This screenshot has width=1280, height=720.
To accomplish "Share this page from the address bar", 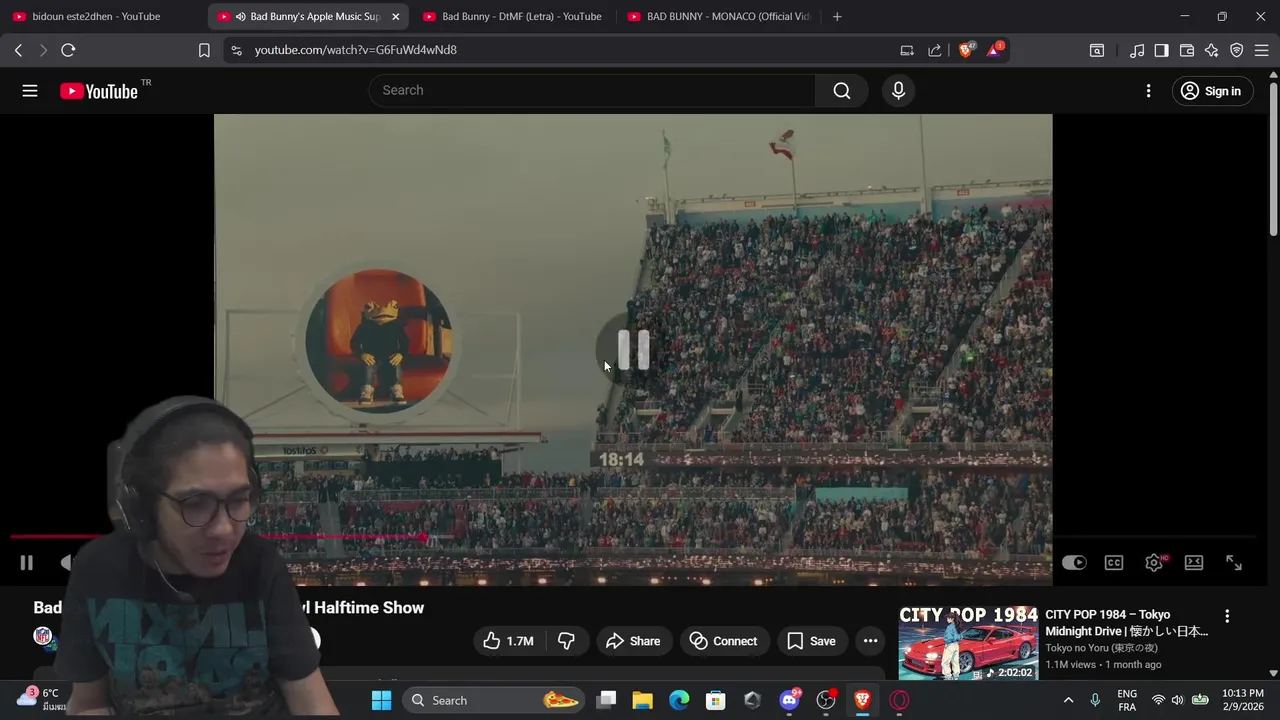I will pos(935,50).
